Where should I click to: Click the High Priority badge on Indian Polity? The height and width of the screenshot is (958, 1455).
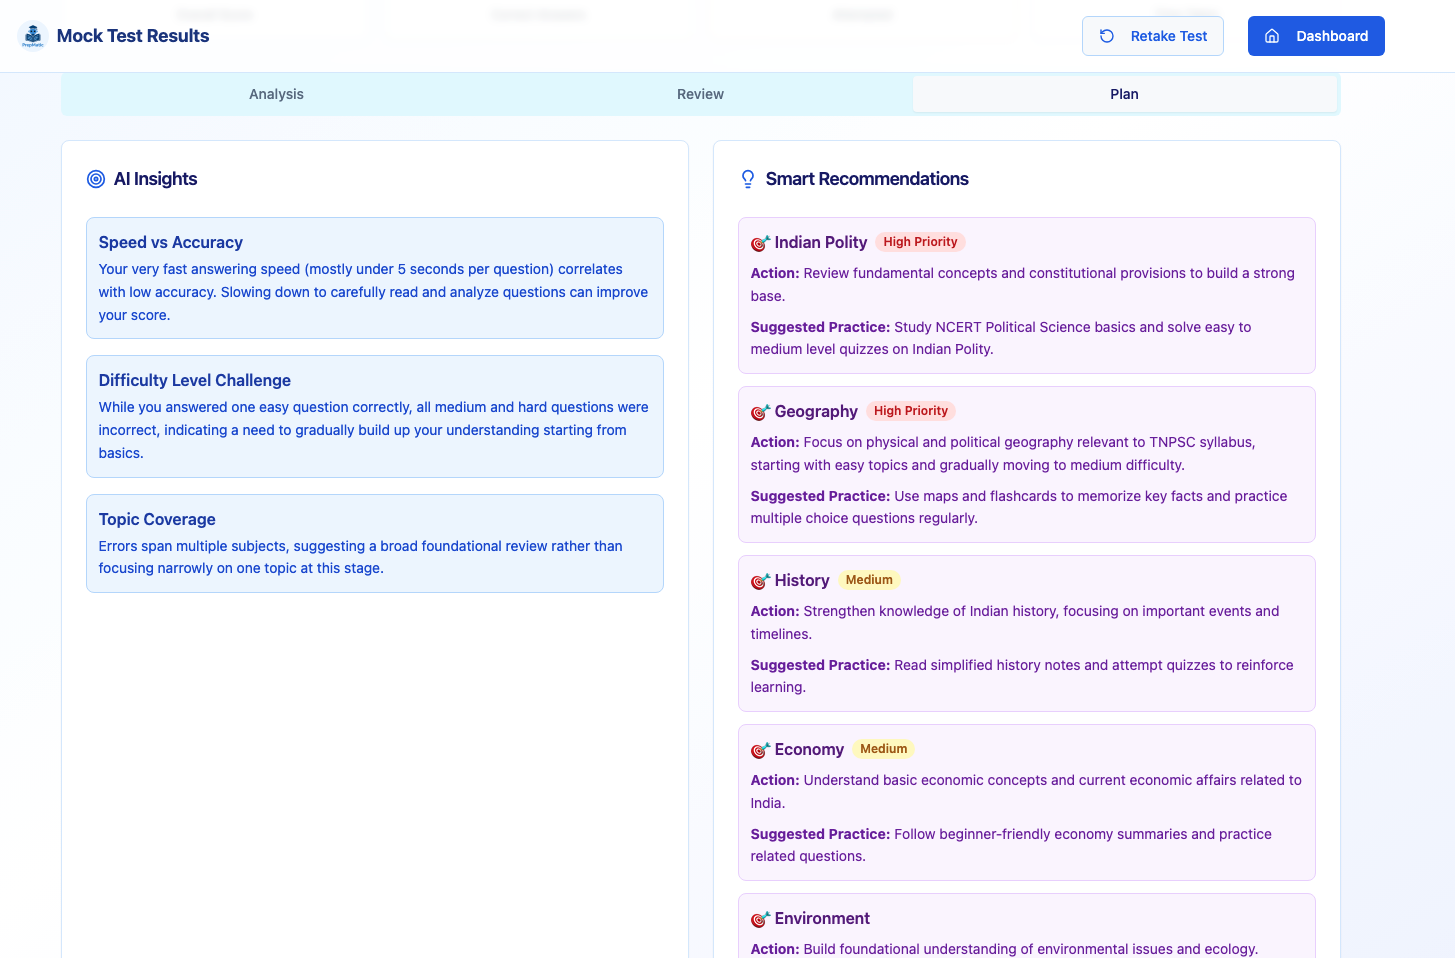(x=920, y=242)
